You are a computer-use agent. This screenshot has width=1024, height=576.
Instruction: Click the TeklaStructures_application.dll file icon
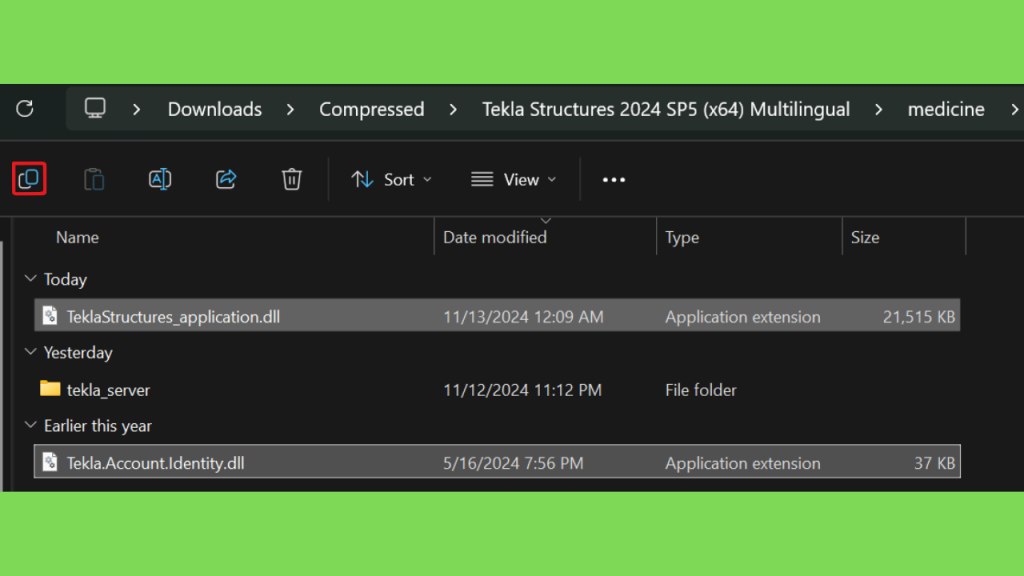point(50,316)
